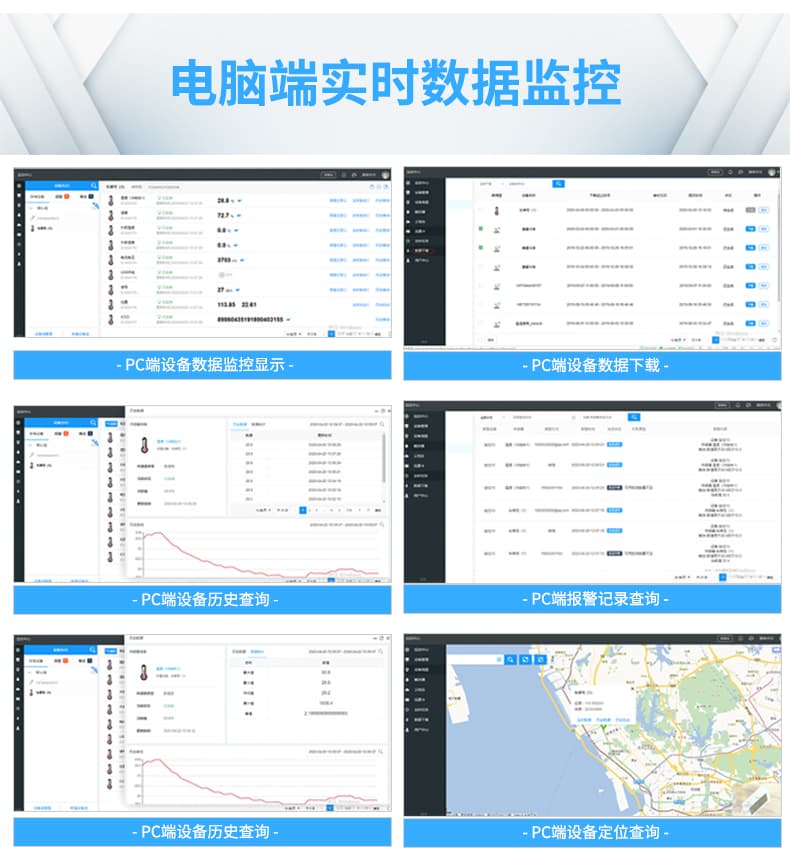Click the red history curve in middle-left chart
This screenshot has width=790, height=861.
click(200, 556)
